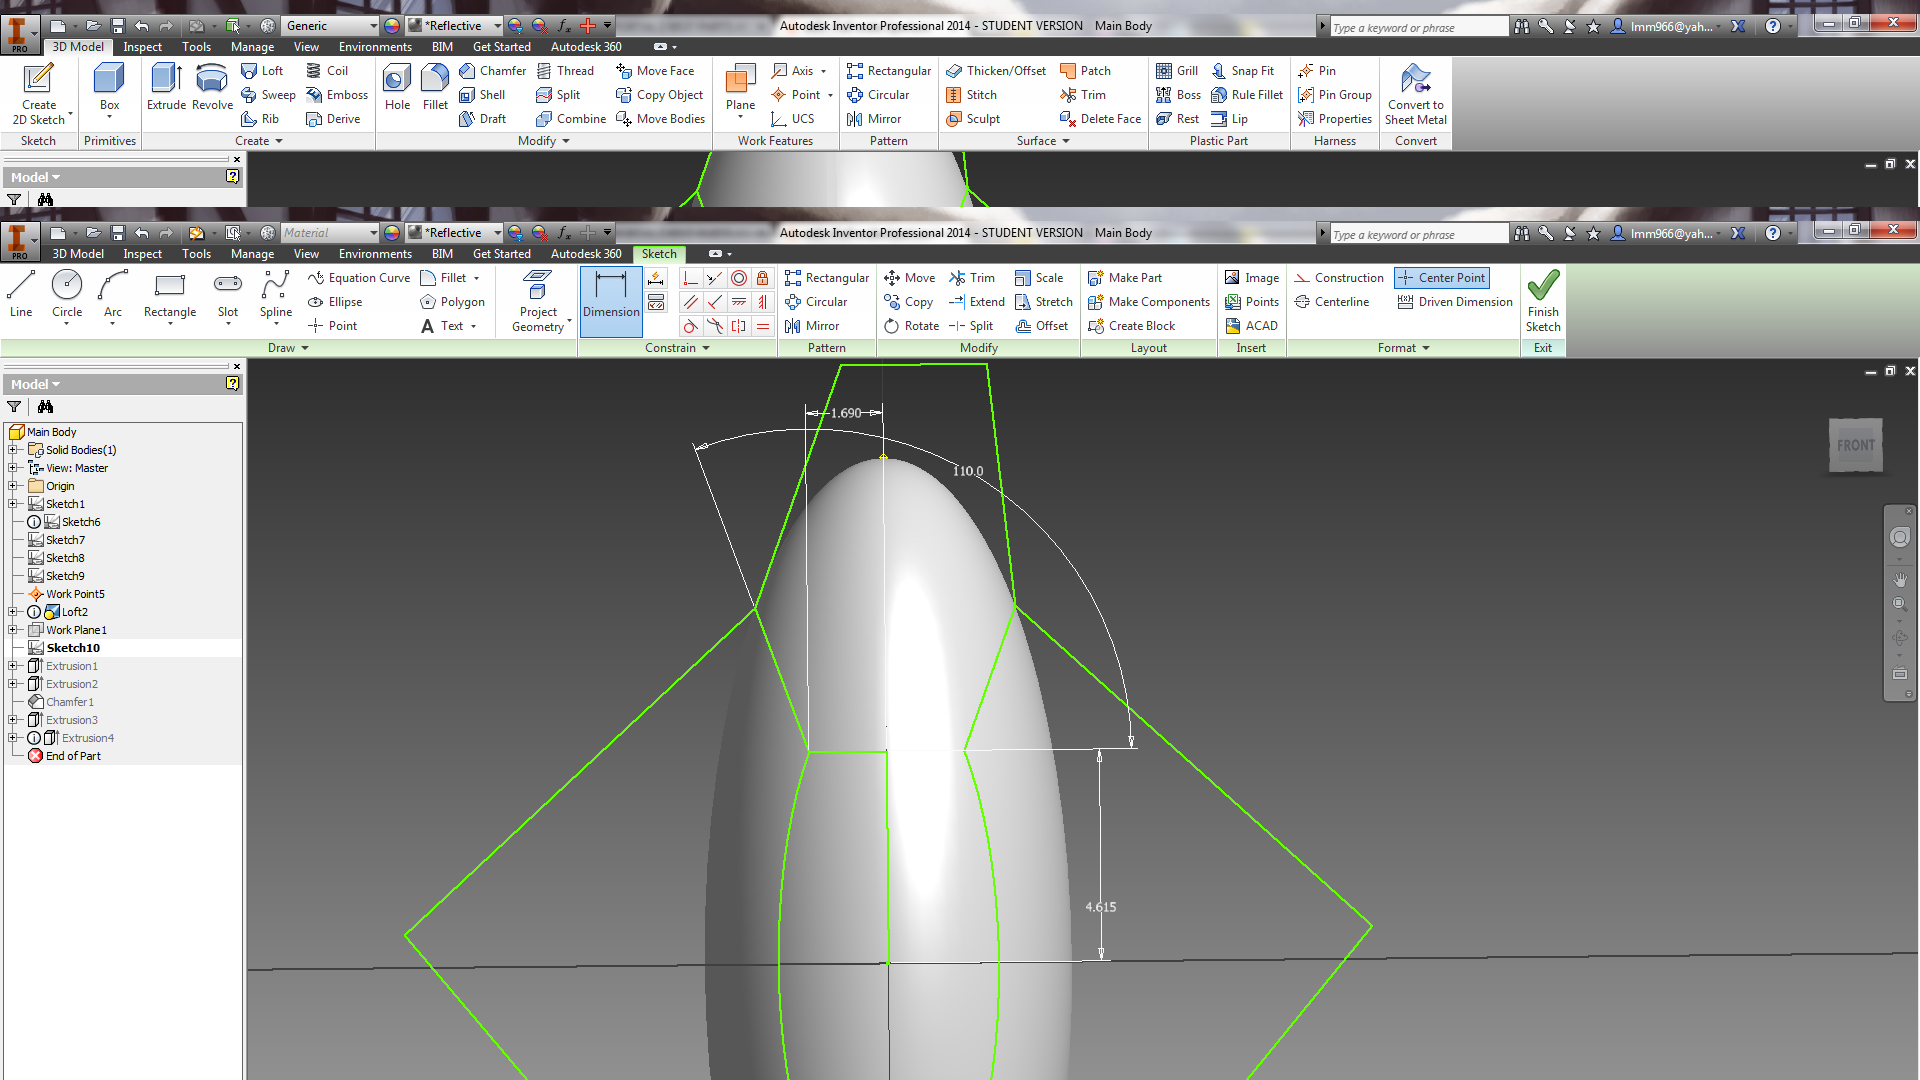Click the Trim tool in Modify panel

click(972, 278)
